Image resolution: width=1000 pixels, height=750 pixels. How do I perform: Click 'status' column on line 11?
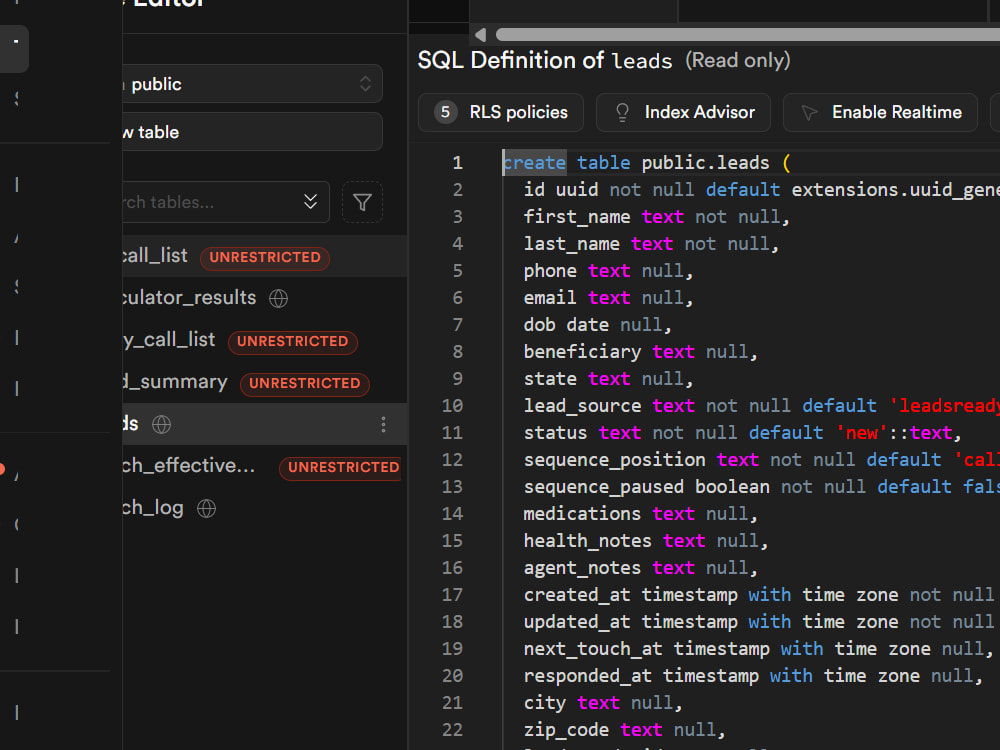555,433
